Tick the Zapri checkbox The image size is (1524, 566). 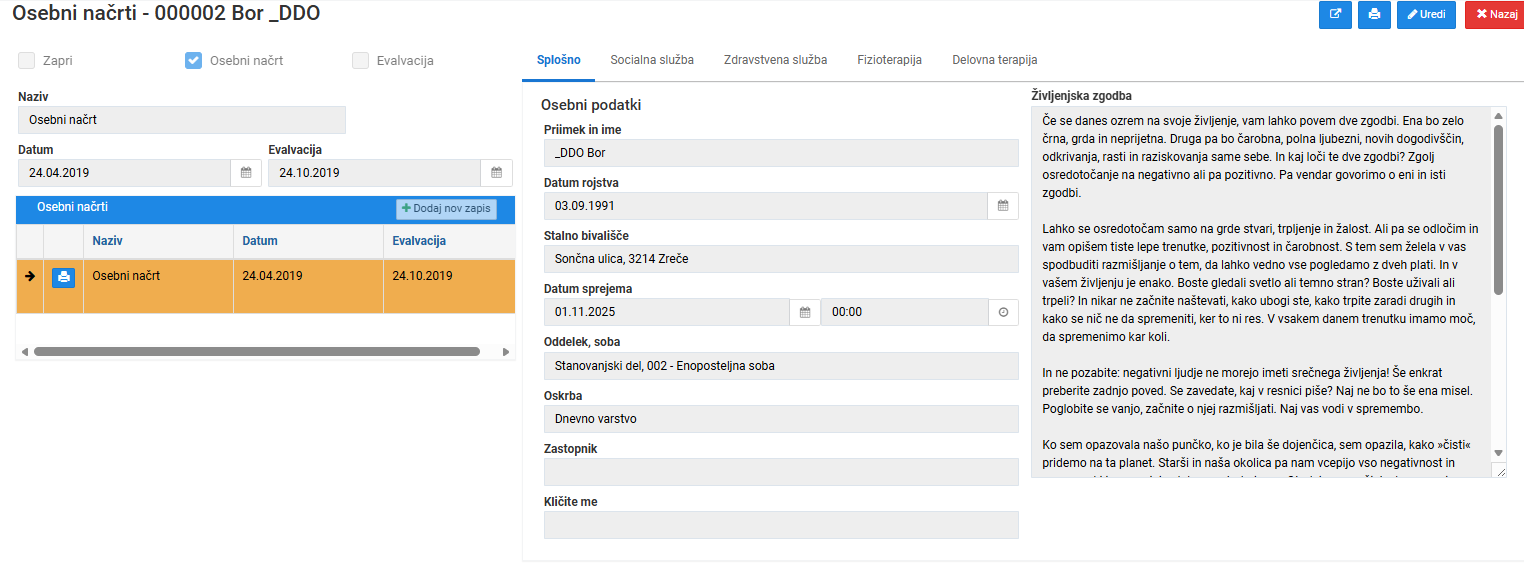(27, 60)
